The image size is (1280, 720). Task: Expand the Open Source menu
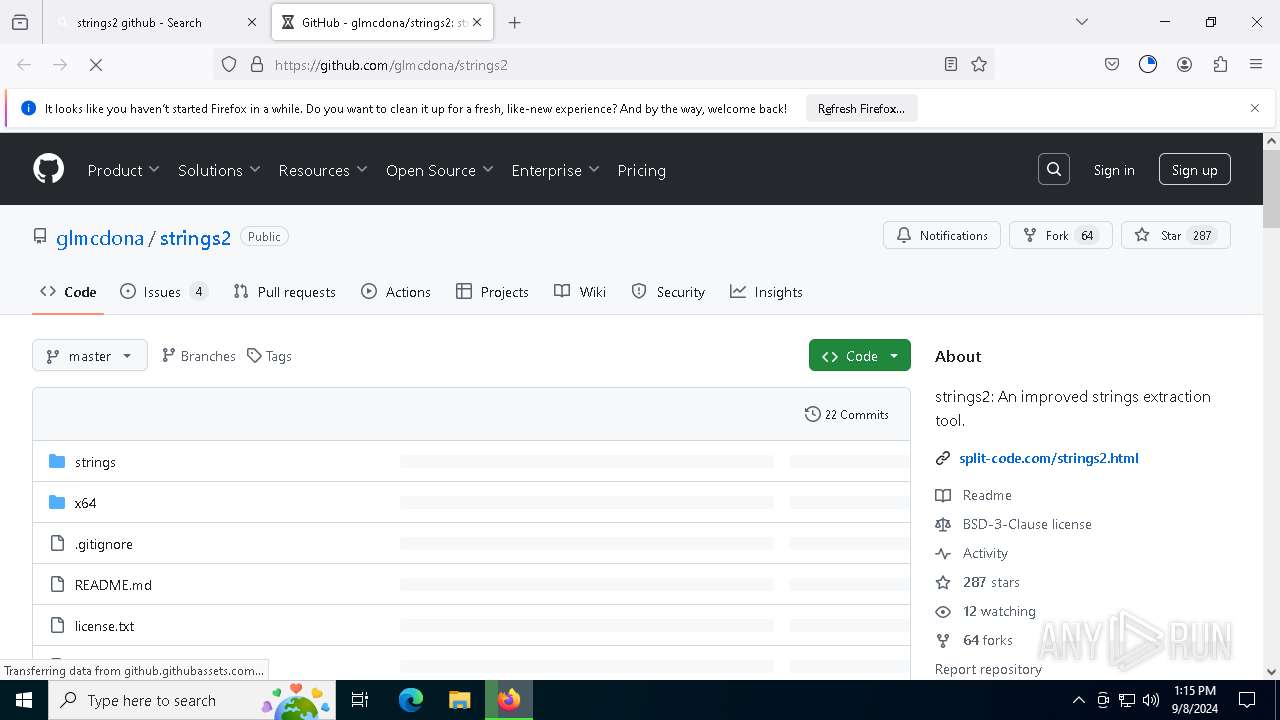pos(440,170)
